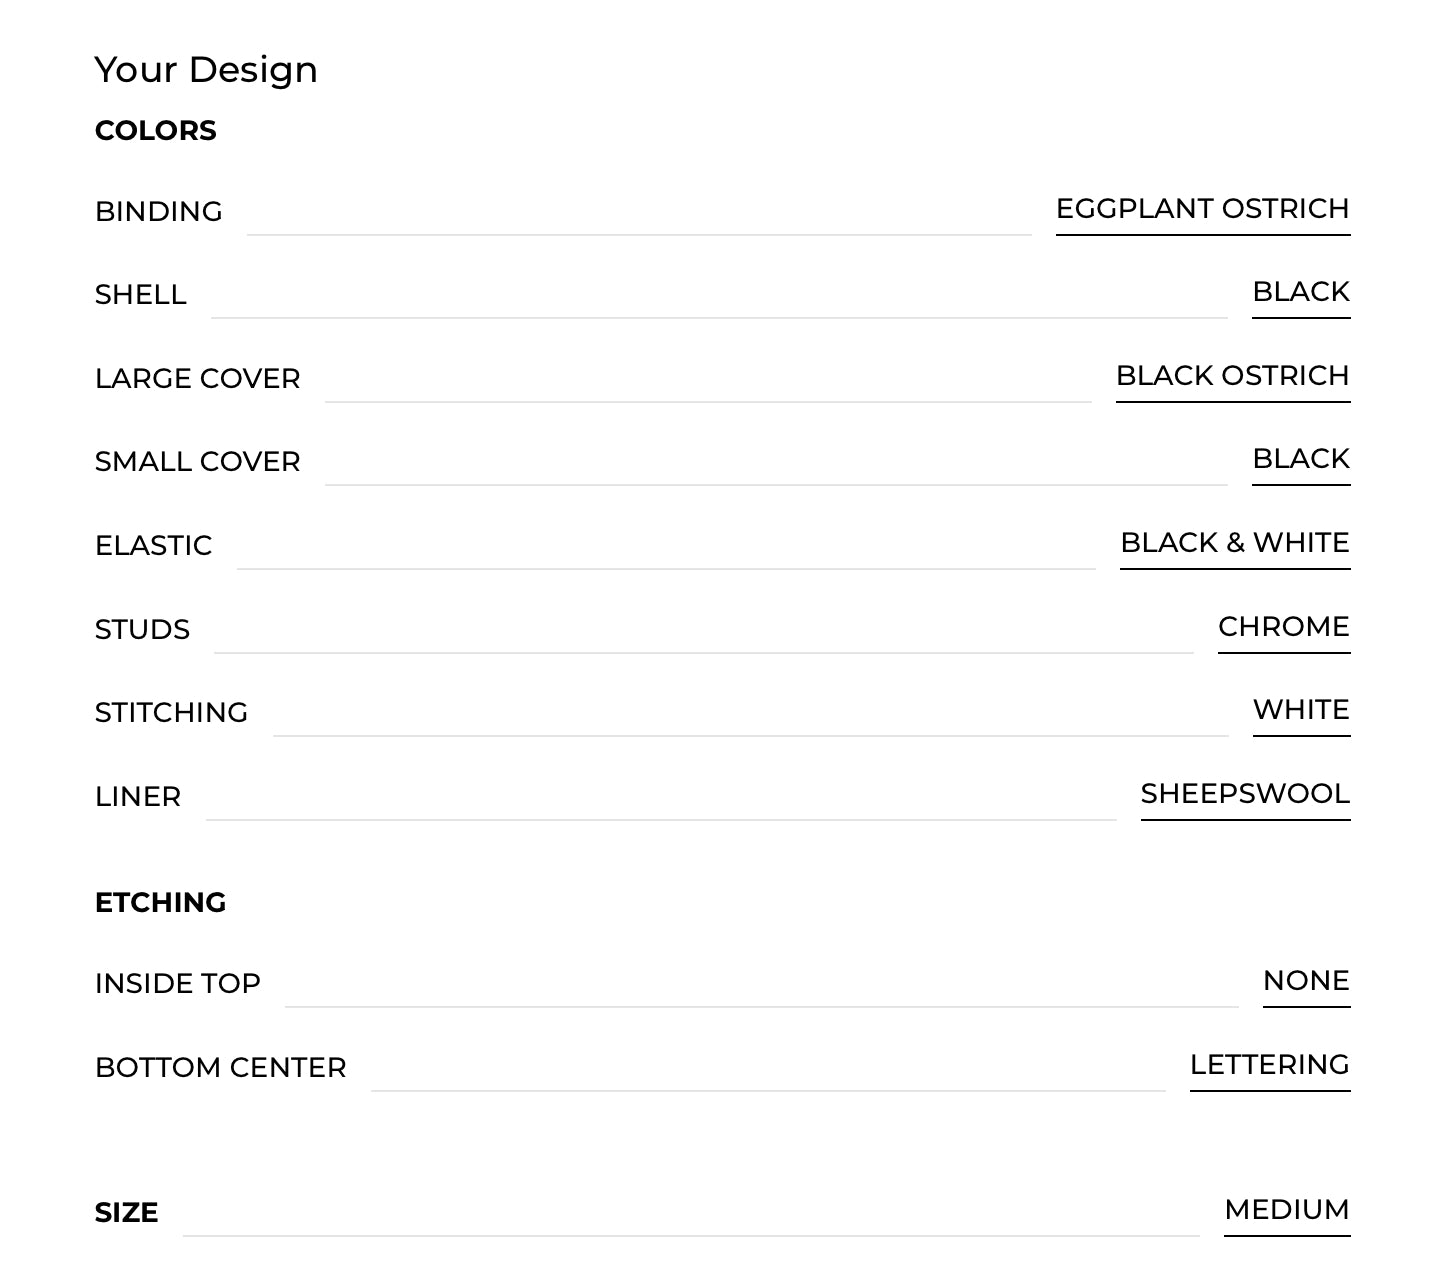Click the SHELL row label

pyautogui.click(x=141, y=295)
